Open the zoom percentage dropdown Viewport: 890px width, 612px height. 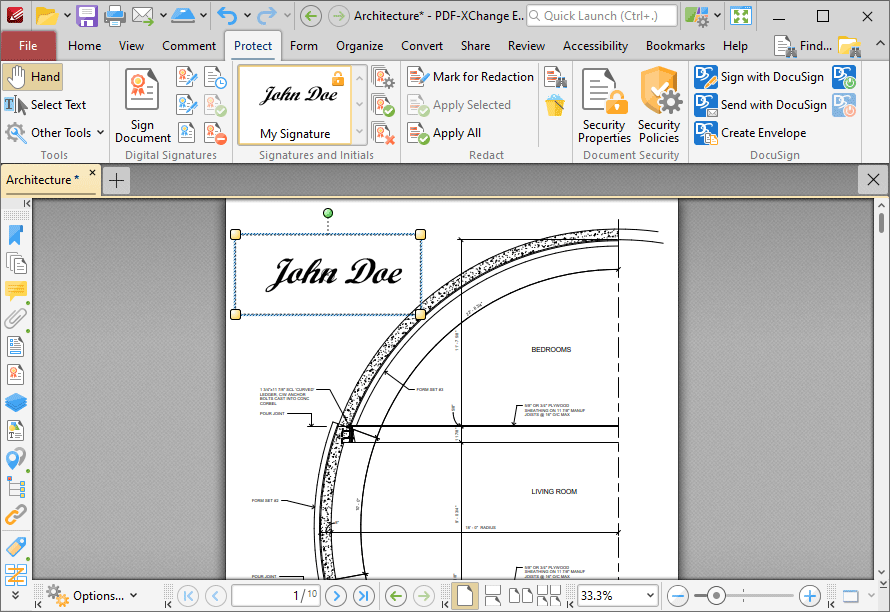[x=650, y=597]
